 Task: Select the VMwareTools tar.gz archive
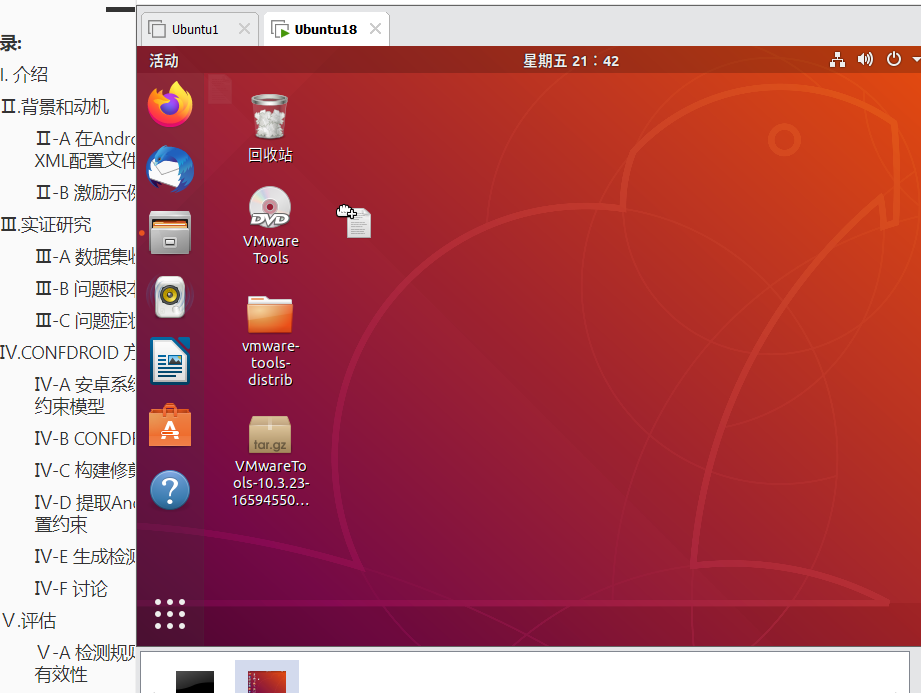click(x=270, y=461)
